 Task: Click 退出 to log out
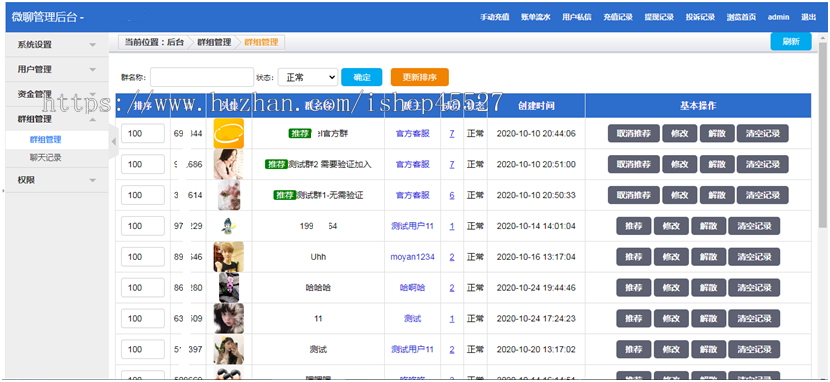coord(808,17)
